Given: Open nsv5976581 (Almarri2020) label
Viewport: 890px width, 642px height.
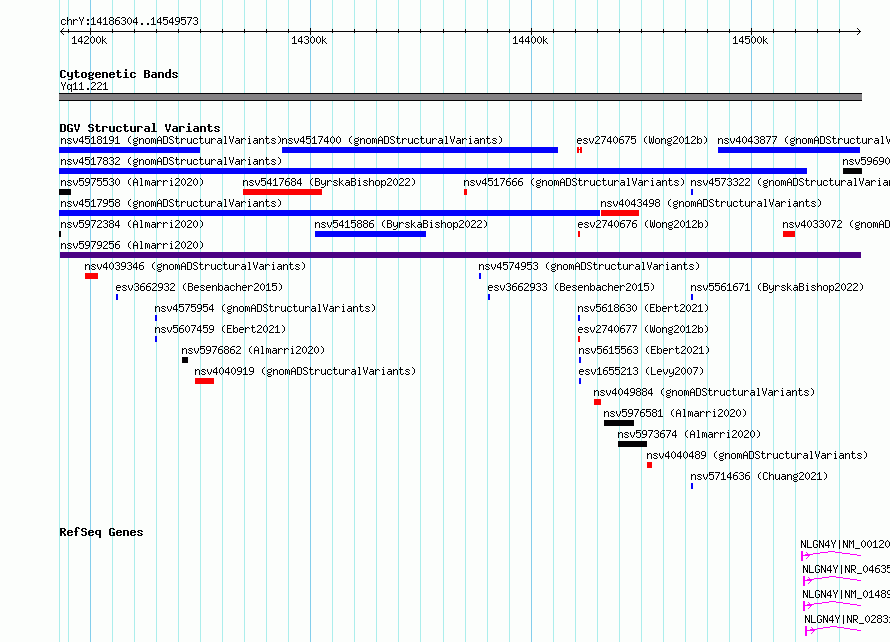Looking at the screenshot, I should (675, 413).
